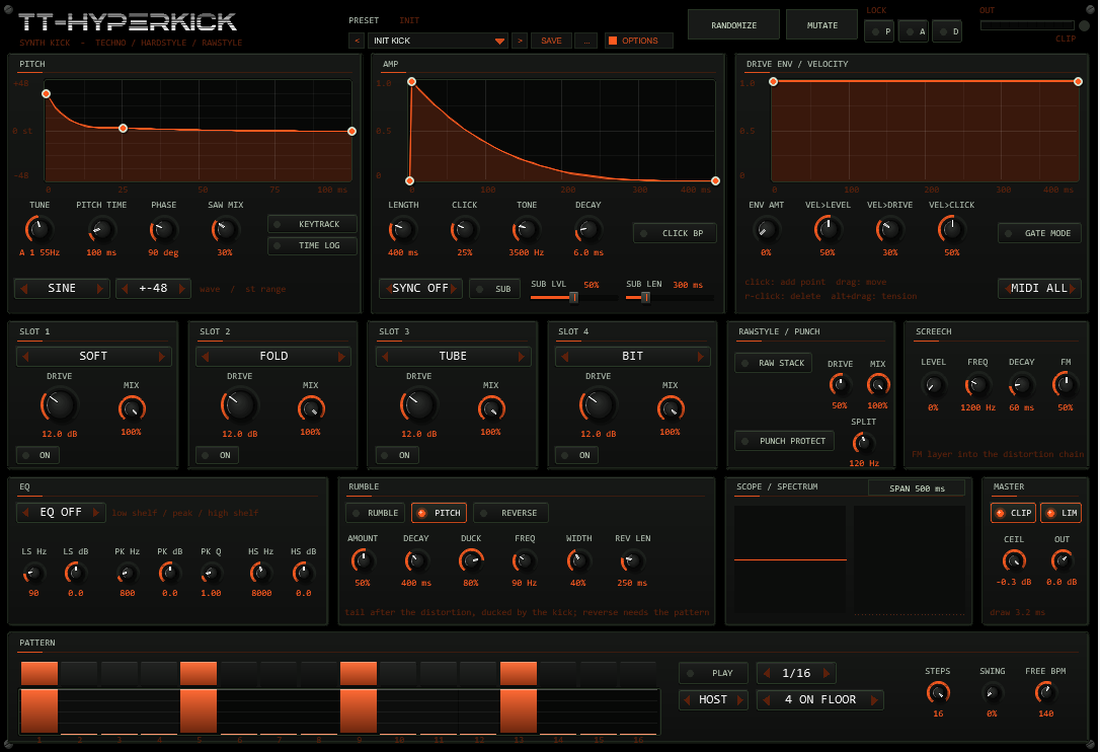This screenshot has height=752, width=1100.
Task: Increase the 1/16 step rate
Action: [826, 673]
